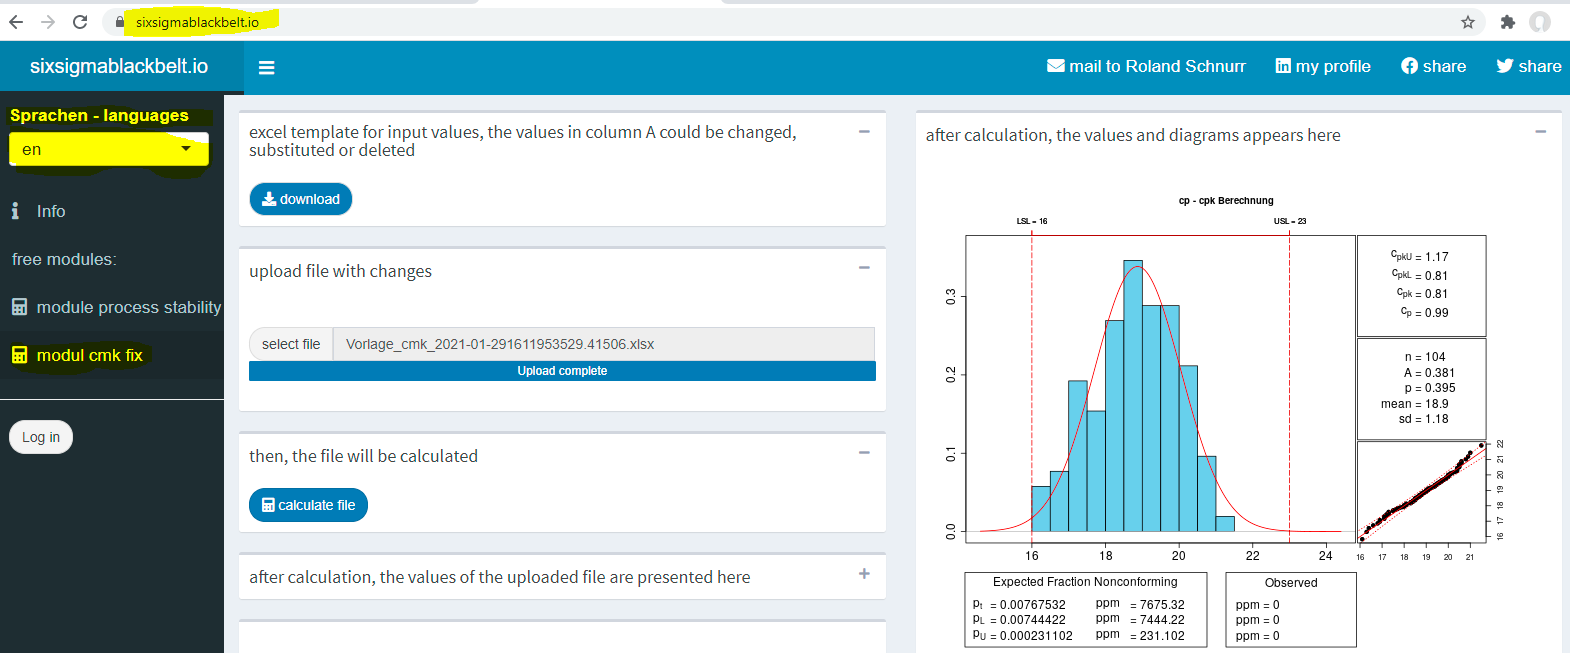The width and height of the screenshot is (1570, 653).
Task: Click the Facebook share link
Action: pyautogui.click(x=1433, y=66)
